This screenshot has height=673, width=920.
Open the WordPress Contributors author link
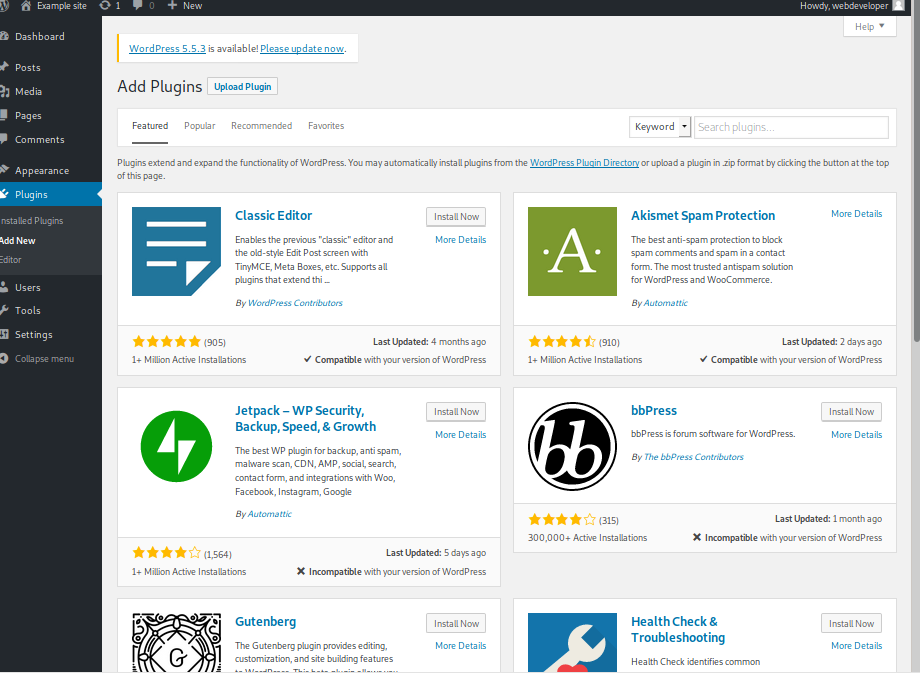pos(295,303)
